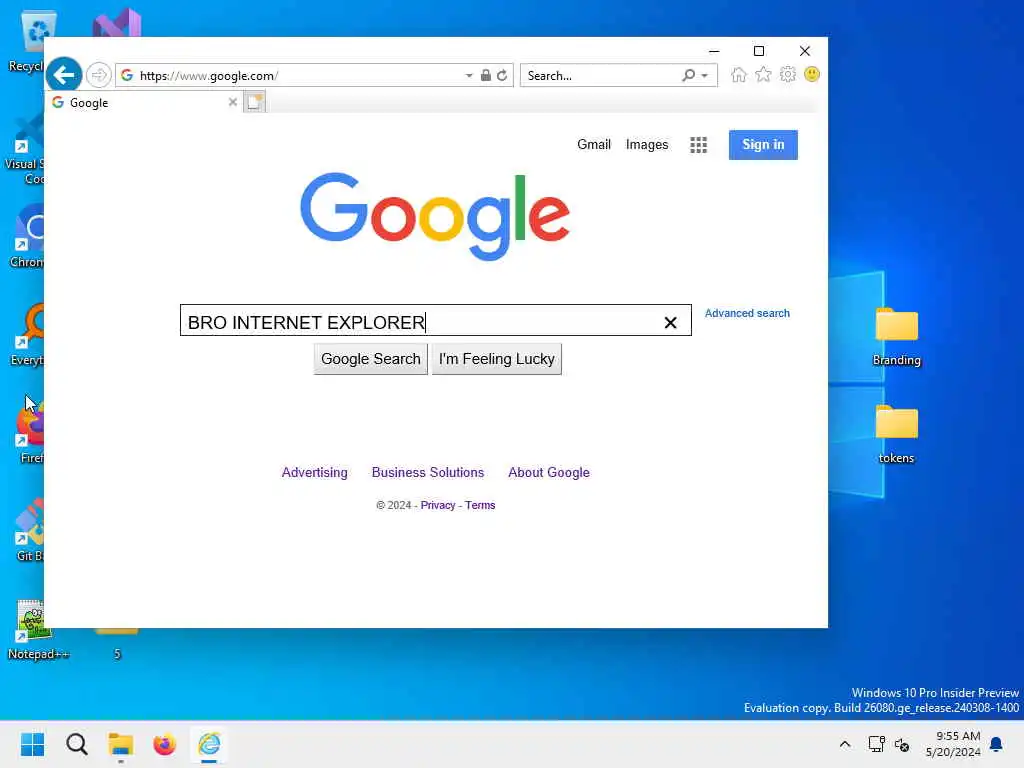Close the Google tab

(232, 102)
